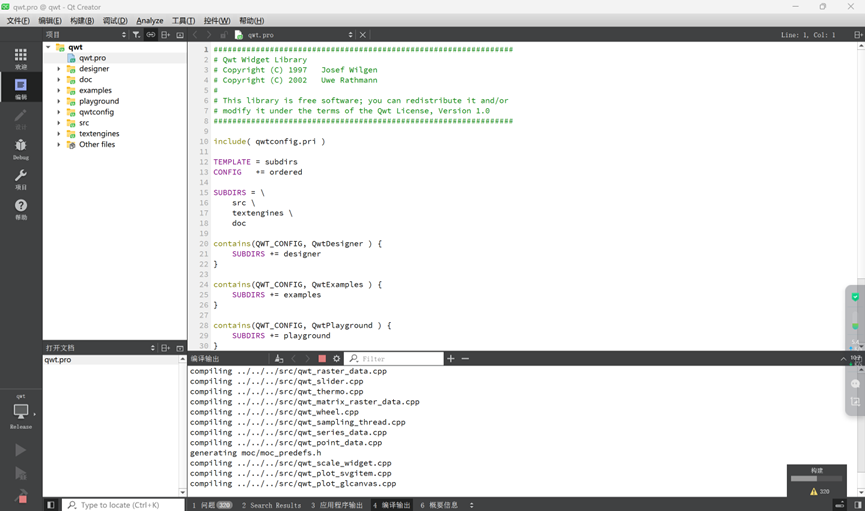
Task: Switch to General Messages tab
Action: (439, 505)
